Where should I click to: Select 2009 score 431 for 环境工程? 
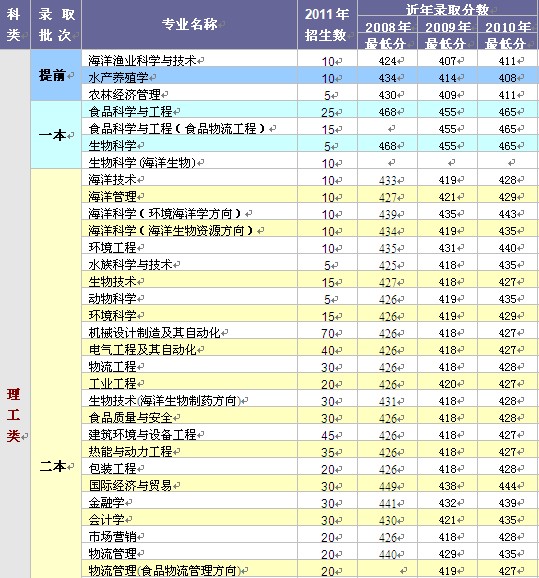click(448, 248)
